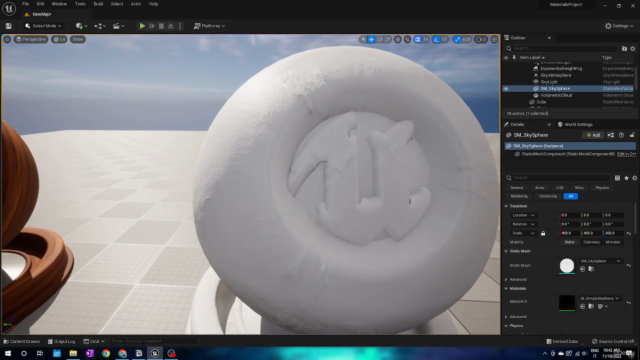Adjust the camera speed setting
This screenshot has width=640, height=360.
(481, 39)
